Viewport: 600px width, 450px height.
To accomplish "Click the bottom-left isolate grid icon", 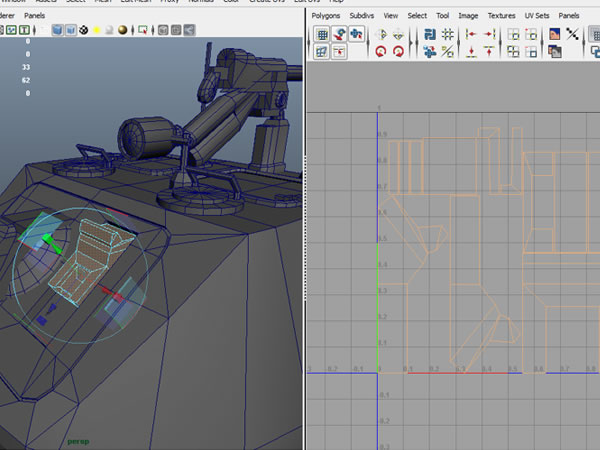I will click(x=513, y=52).
